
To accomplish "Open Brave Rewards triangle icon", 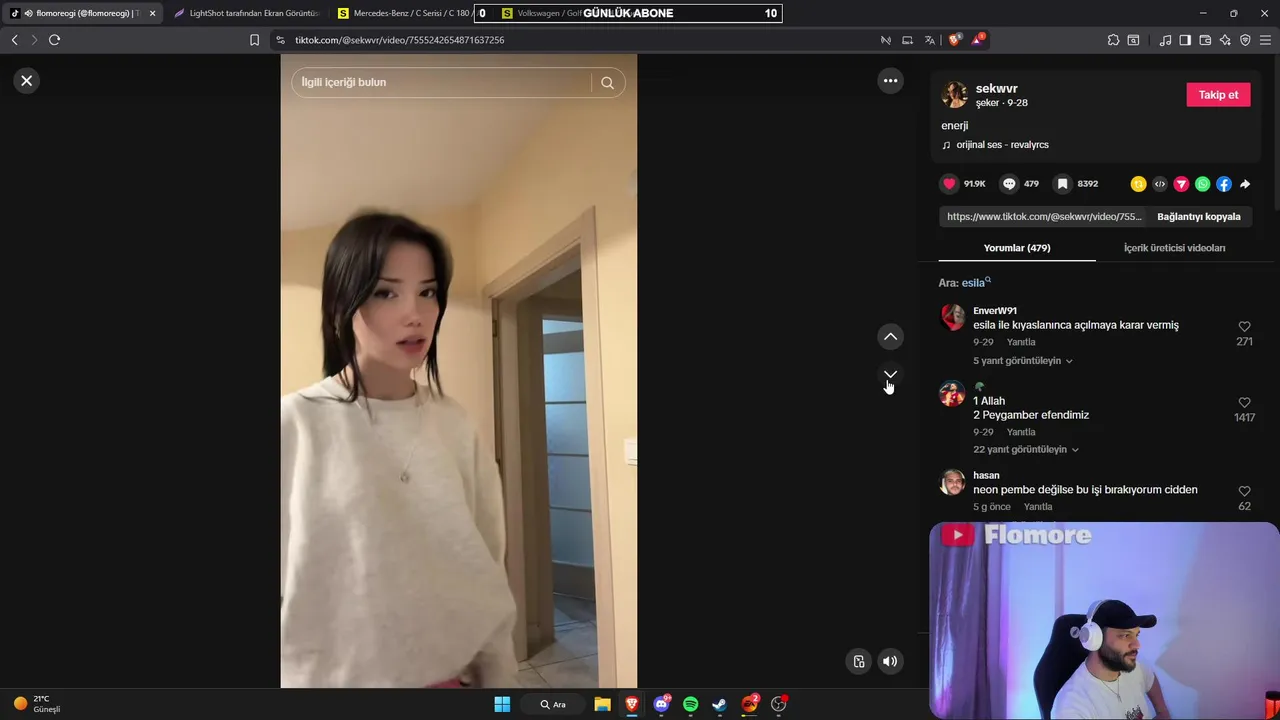I will pos(977,40).
